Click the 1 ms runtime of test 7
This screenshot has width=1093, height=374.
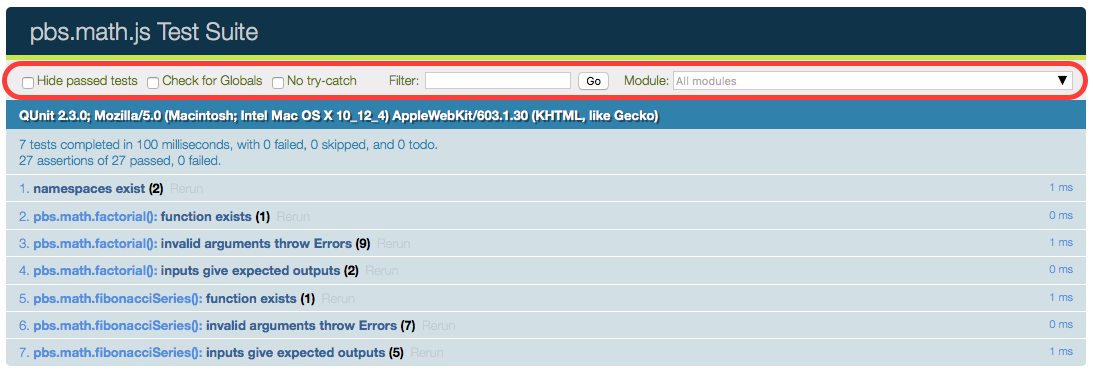pos(1061,352)
